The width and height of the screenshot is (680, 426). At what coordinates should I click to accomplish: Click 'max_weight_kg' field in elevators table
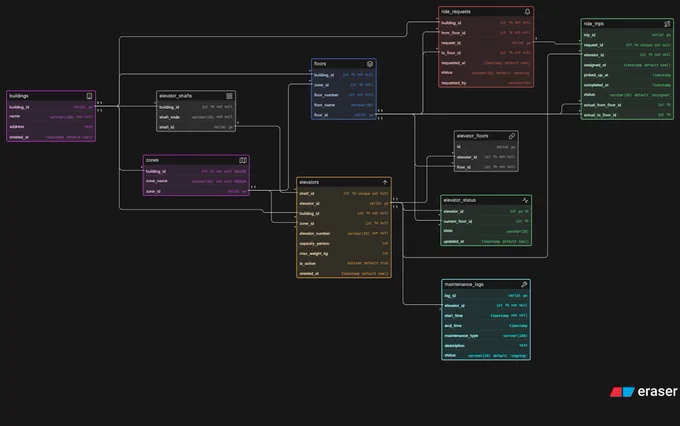pos(344,253)
